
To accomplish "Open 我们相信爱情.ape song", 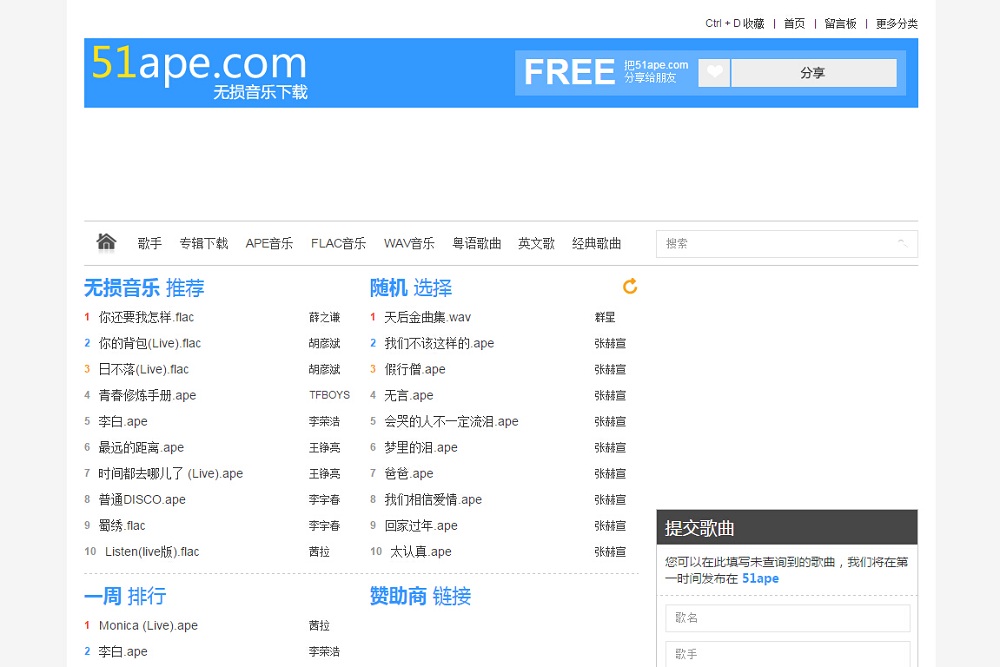I will tap(433, 501).
